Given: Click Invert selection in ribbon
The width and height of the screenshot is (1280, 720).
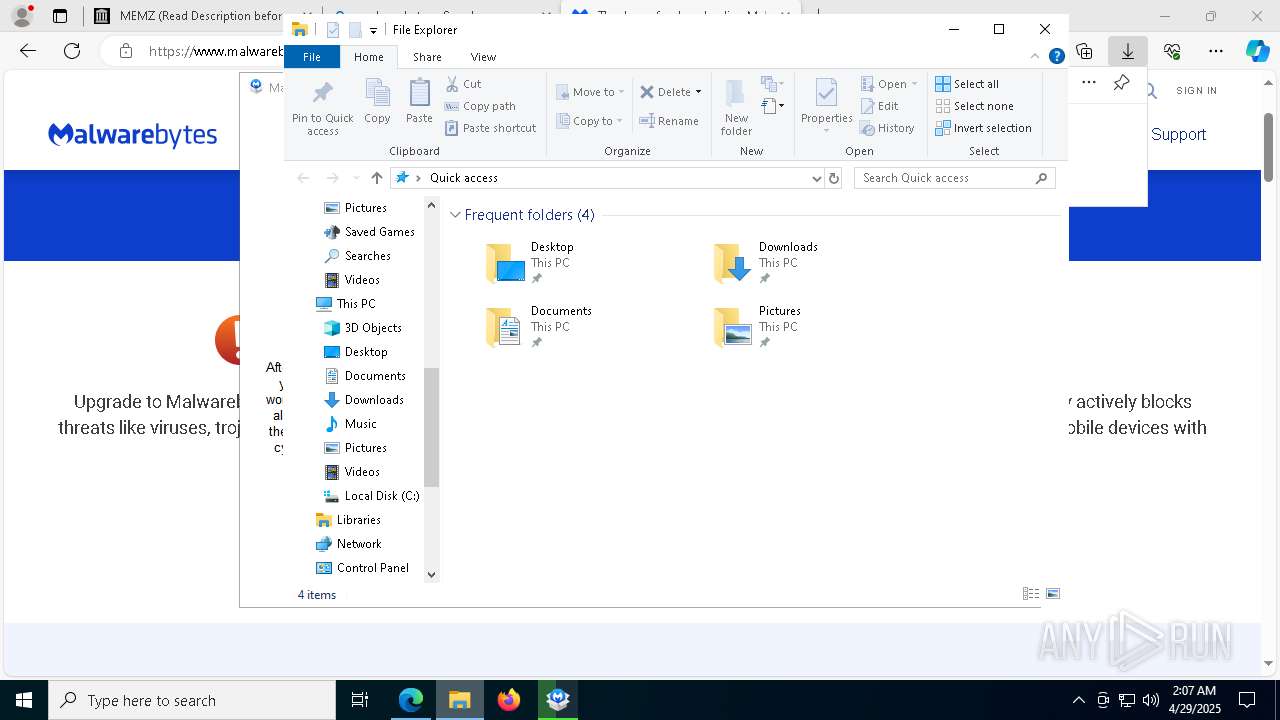Looking at the screenshot, I should 983,128.
